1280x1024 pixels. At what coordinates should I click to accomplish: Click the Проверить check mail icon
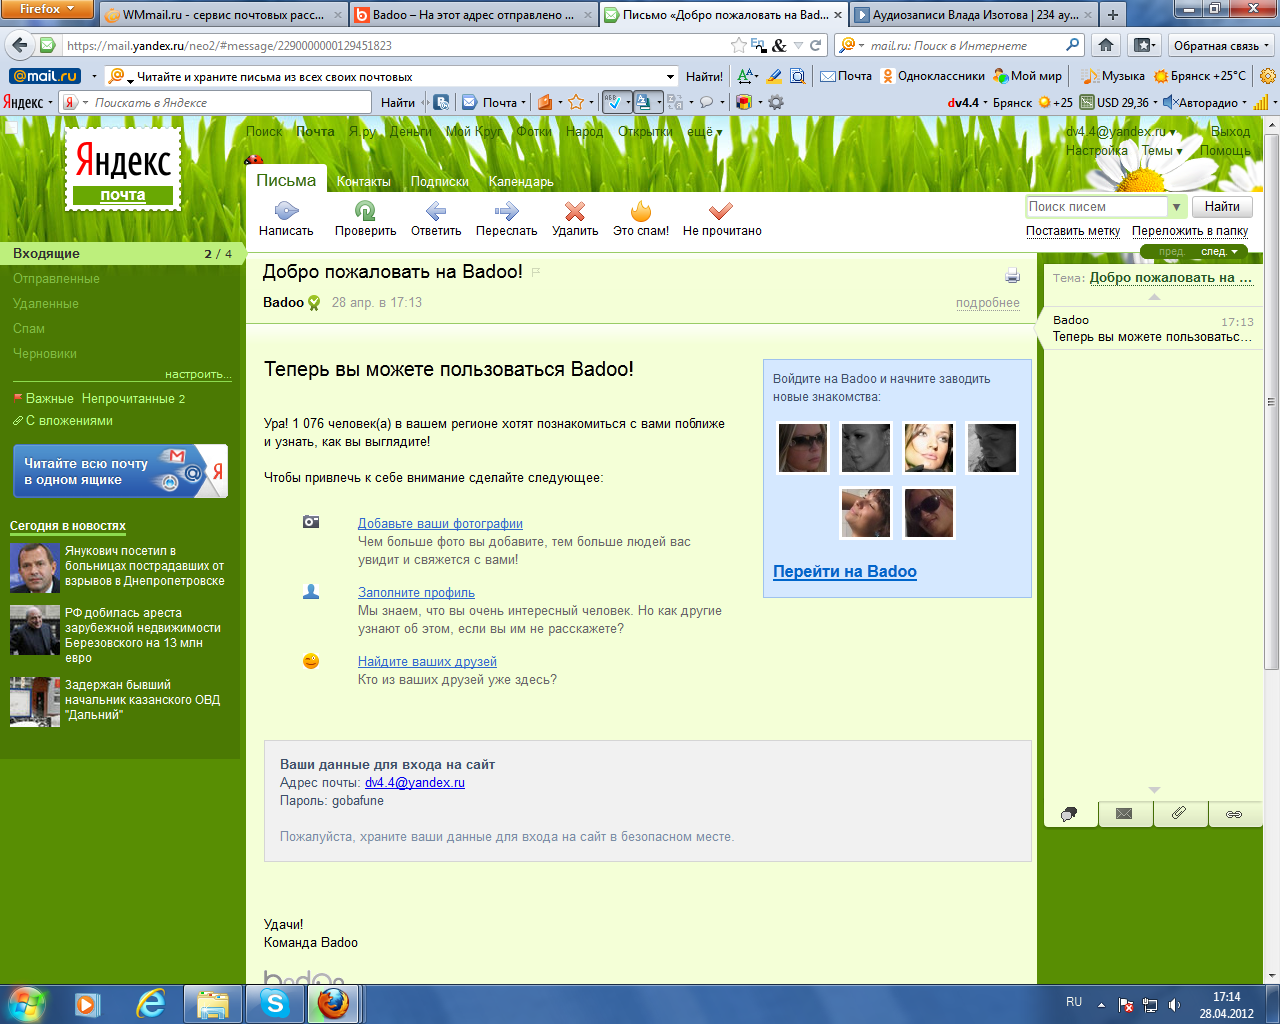click(365, 211)
